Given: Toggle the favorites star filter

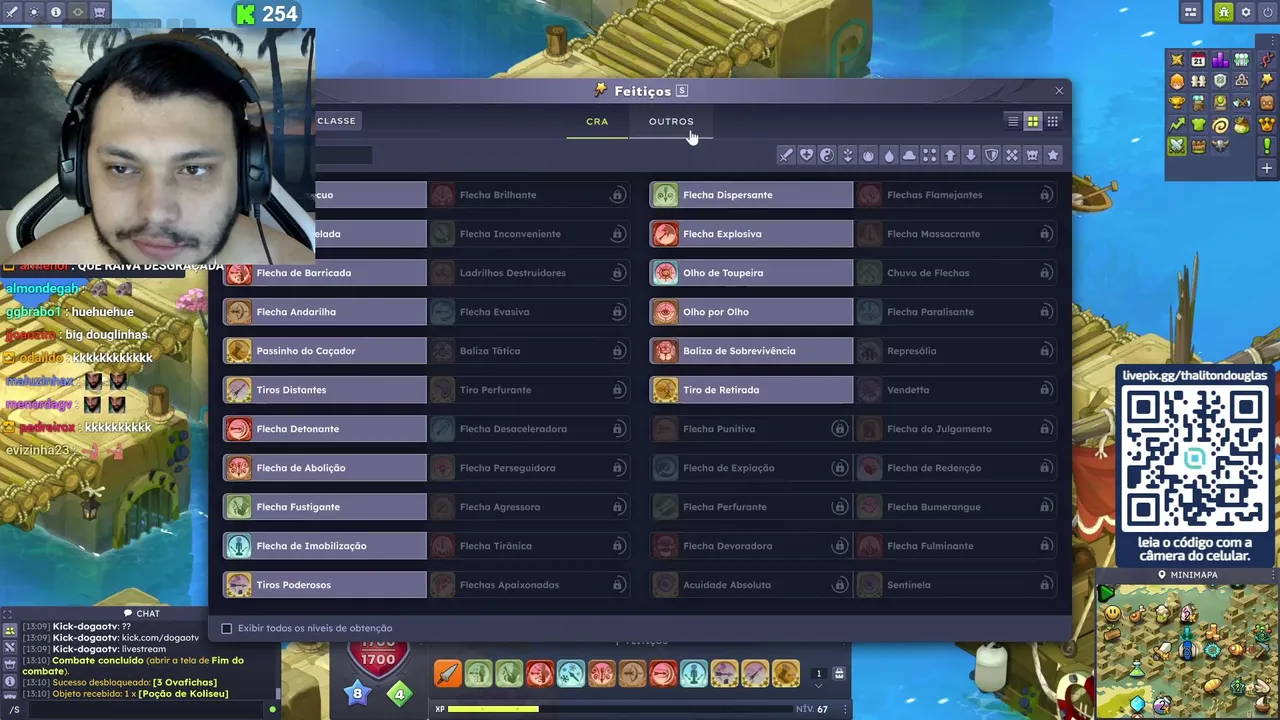Looking at the screenshot, I should tap(1053, 155).
